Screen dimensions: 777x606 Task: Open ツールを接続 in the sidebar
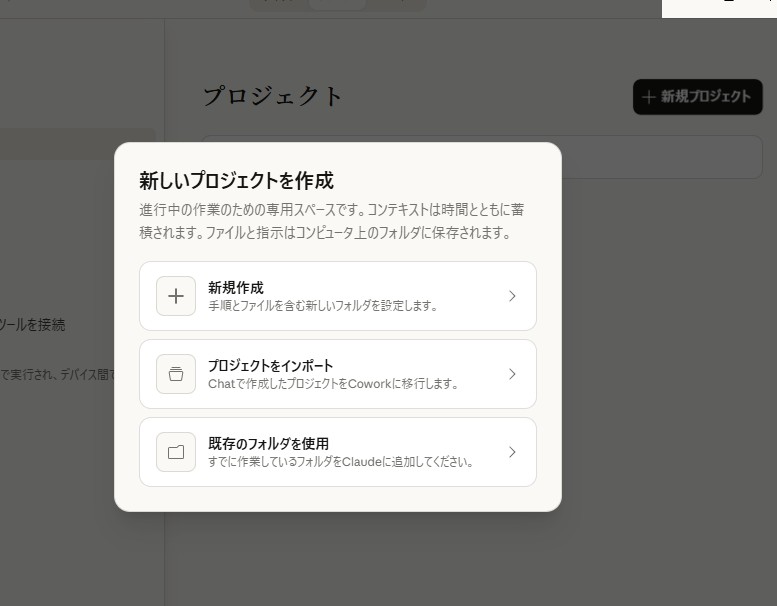33,325
